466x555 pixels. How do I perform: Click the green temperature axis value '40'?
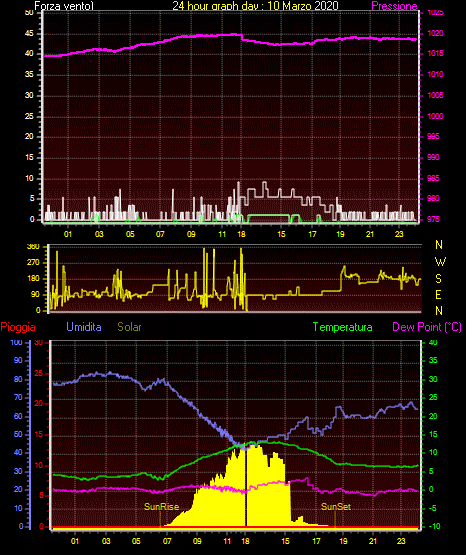(x=433, y=342)
